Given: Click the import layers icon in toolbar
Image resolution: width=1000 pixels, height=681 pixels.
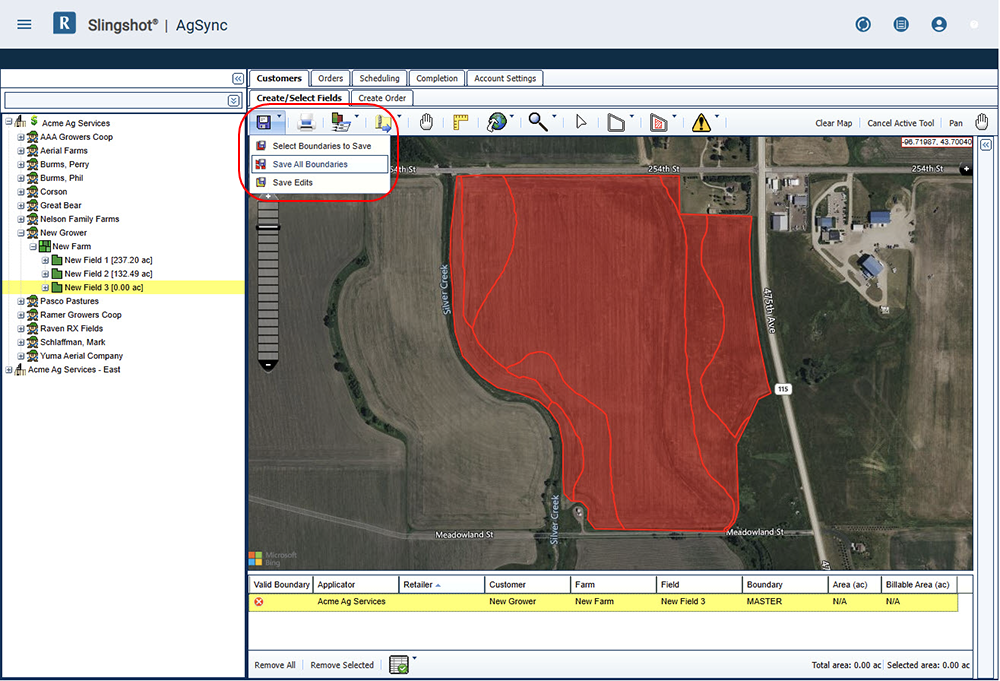Looking at the screenshot, I should [341, 122].
